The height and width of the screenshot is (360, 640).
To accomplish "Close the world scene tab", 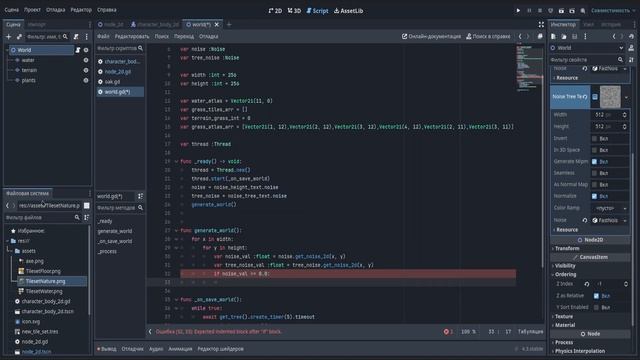I will 217,24.
